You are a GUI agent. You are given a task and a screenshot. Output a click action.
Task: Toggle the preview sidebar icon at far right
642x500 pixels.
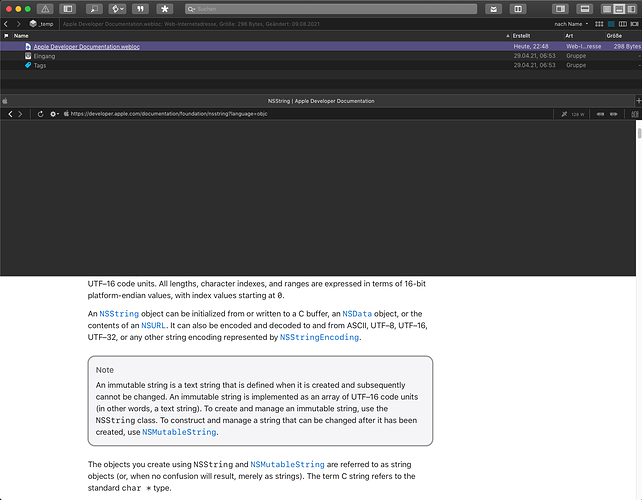[x=635, y=114]
